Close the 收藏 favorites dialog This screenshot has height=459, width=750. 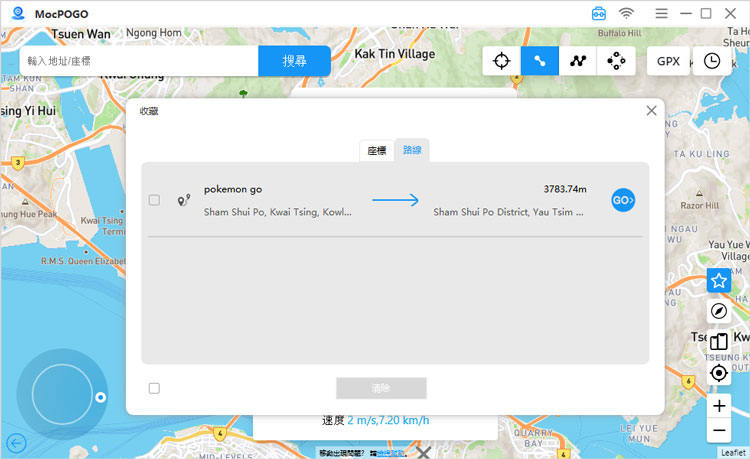click(651, 110)
